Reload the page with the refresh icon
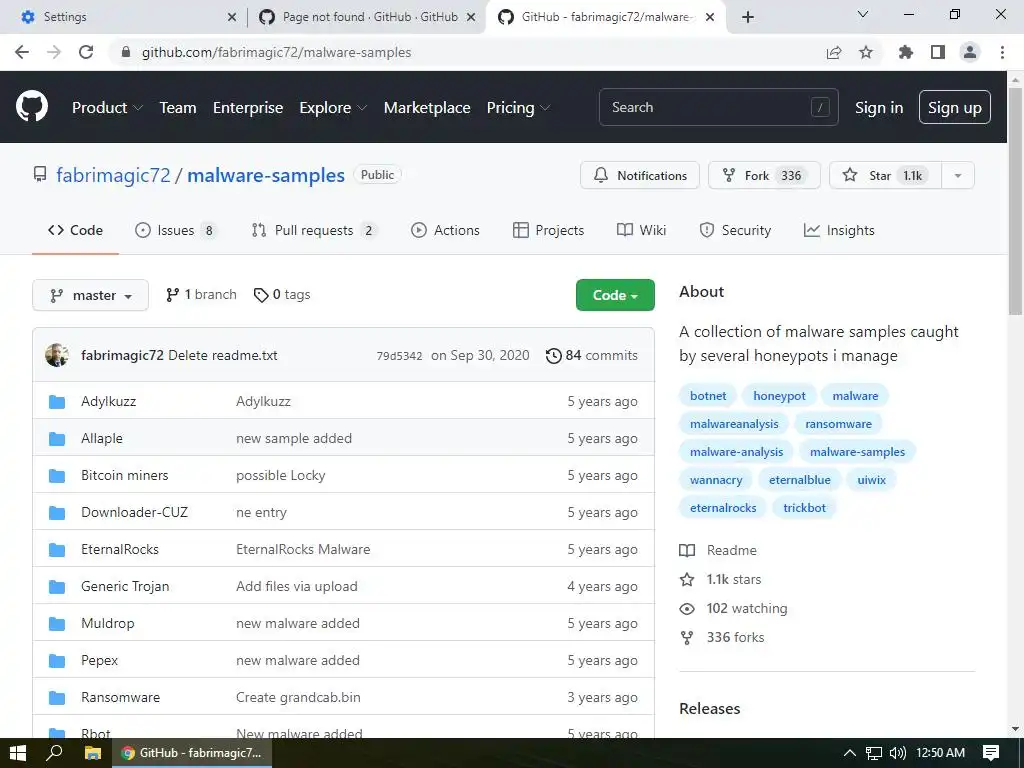 tap(86, 52)
